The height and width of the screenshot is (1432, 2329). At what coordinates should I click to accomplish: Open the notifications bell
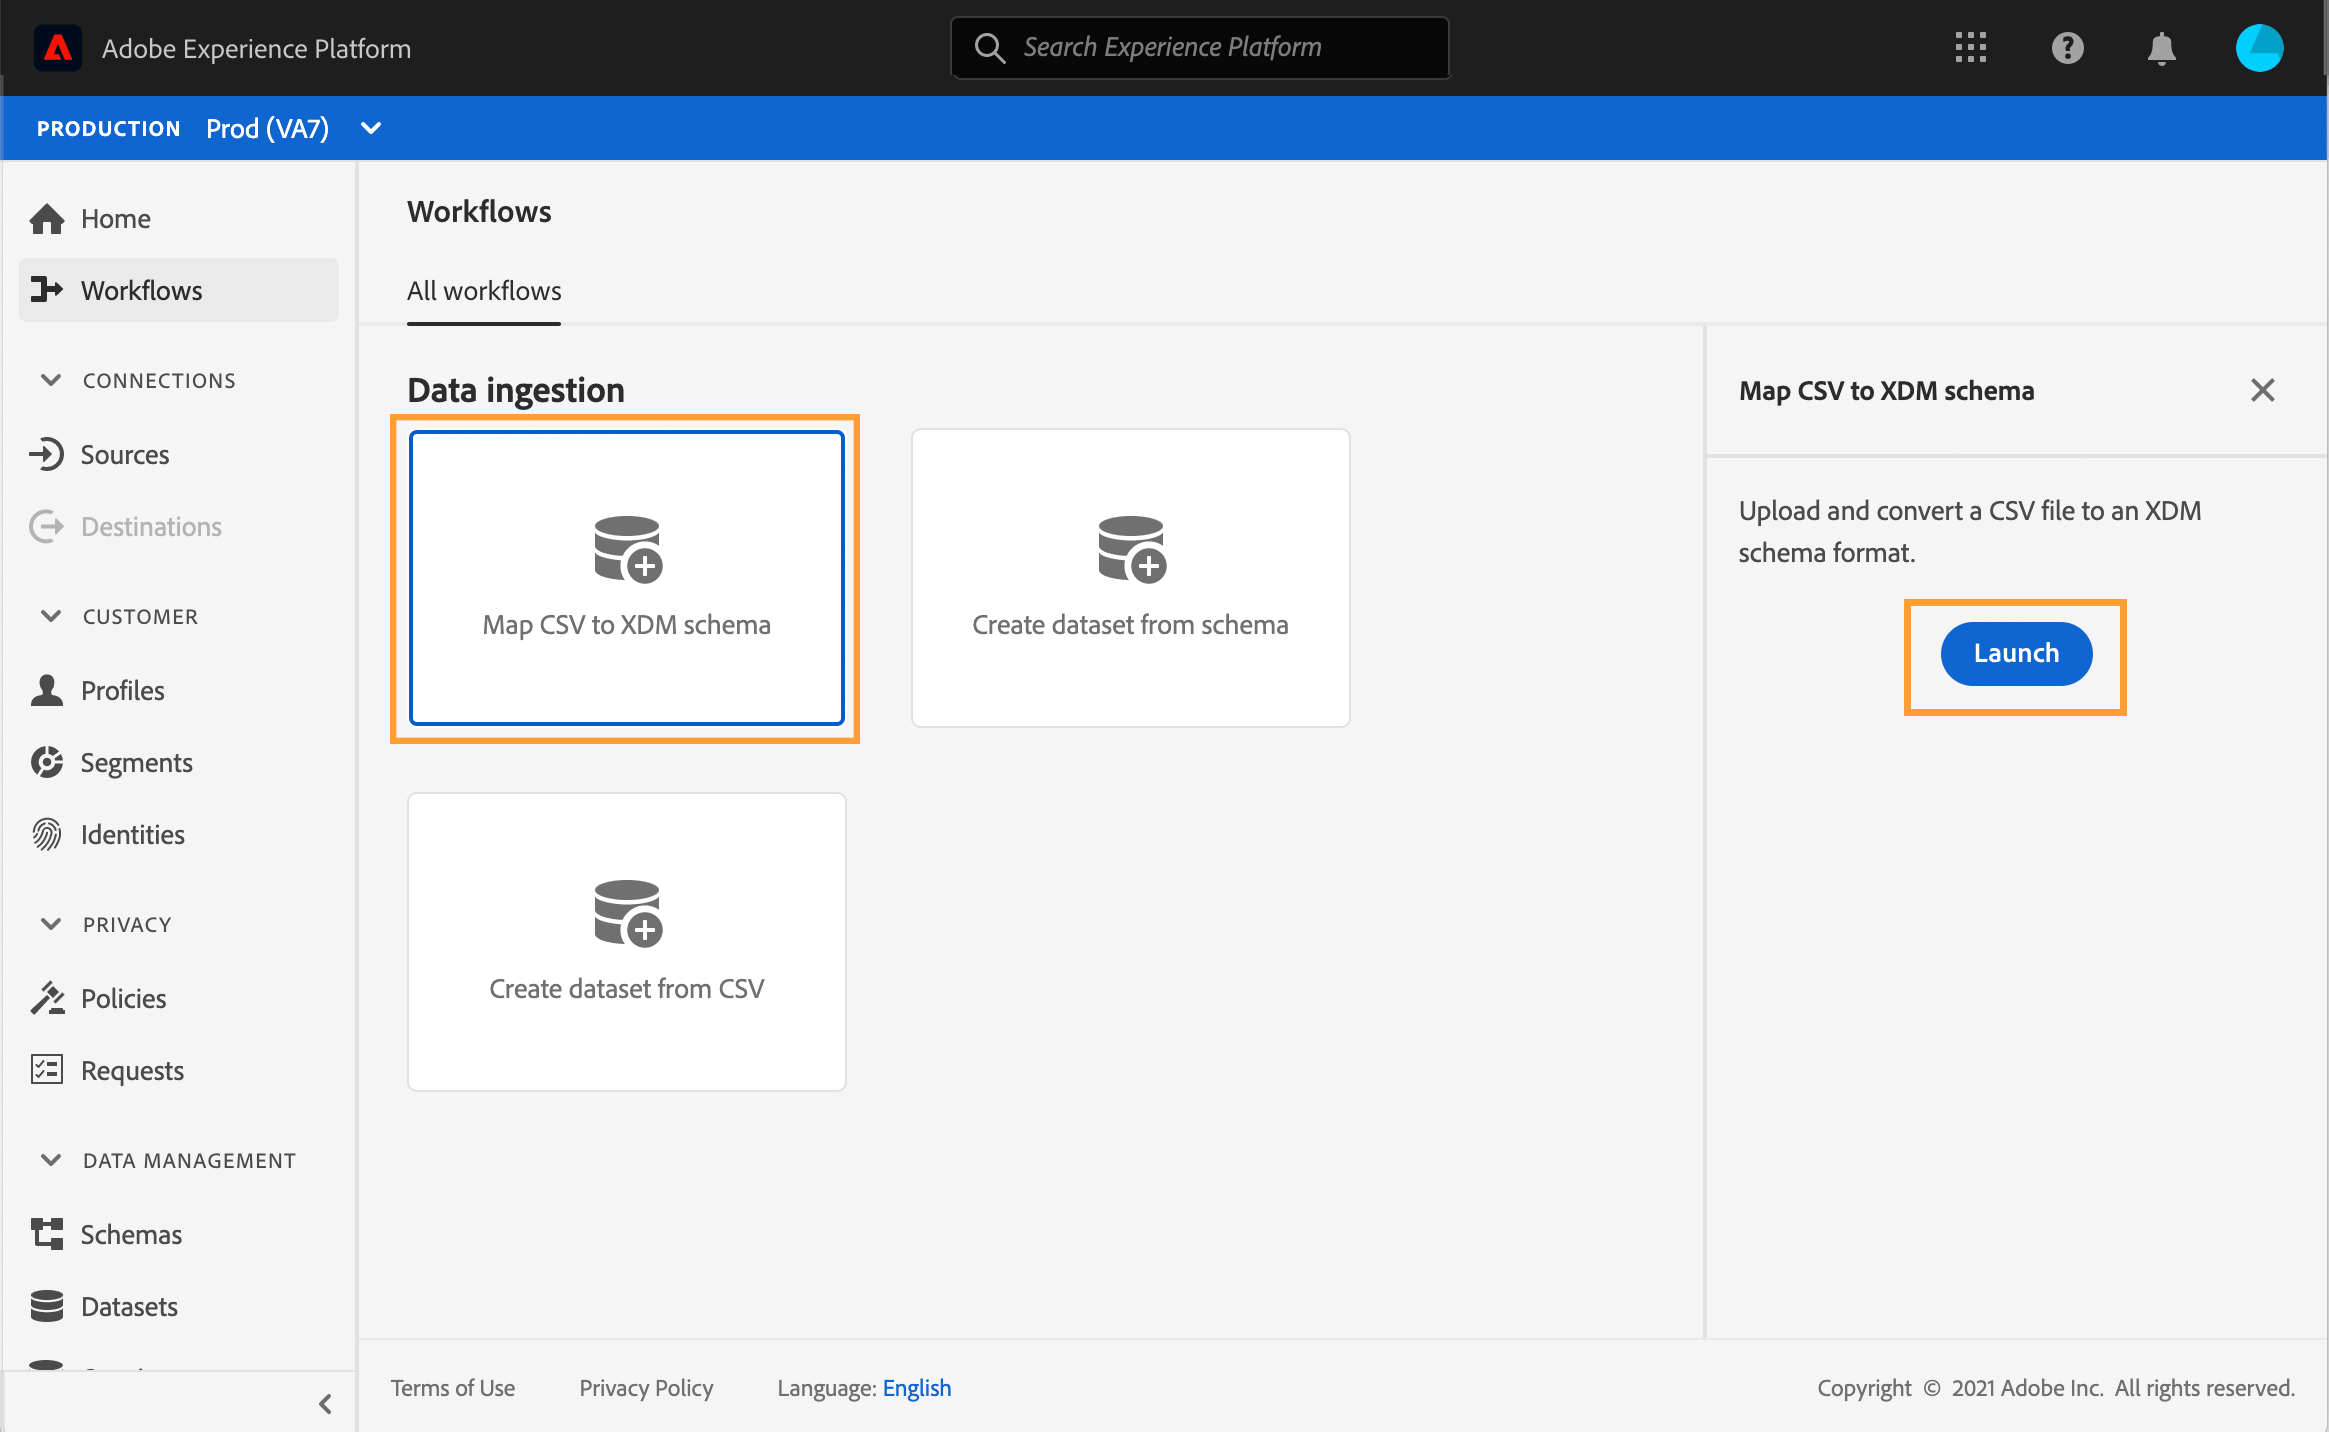click(x=2161, y=48)
